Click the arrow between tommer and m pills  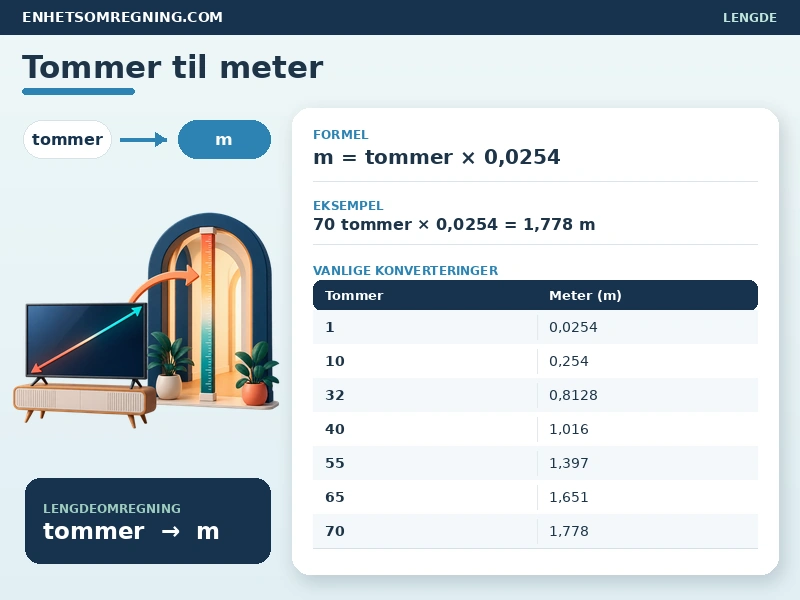point(143,139)
